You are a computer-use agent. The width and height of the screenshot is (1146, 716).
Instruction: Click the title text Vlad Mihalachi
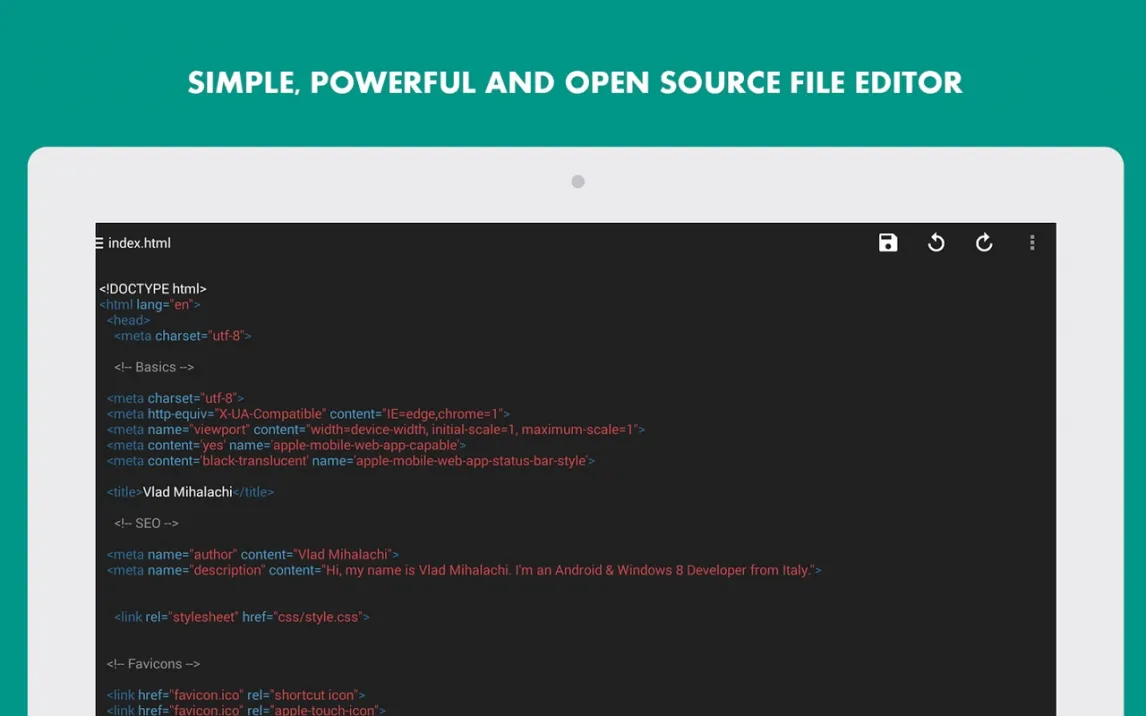click(x=188, y=492)
